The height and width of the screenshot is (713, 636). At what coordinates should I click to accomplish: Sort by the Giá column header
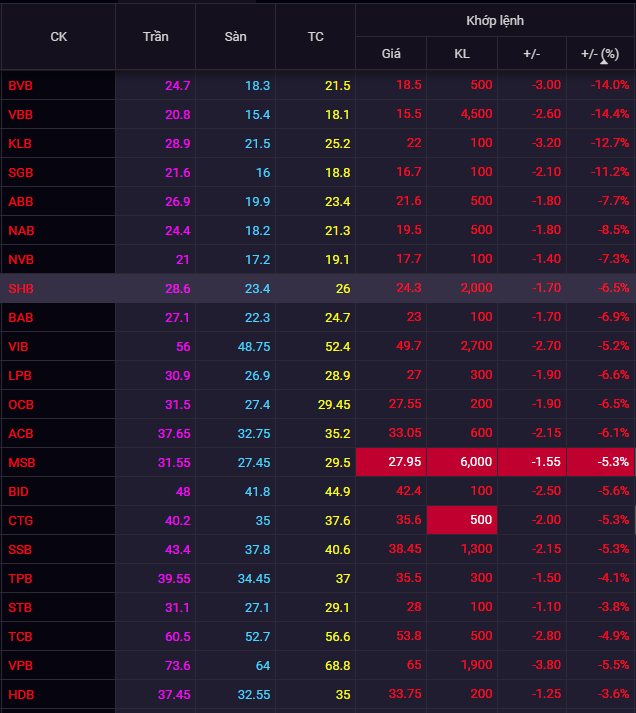pyautogui.click(x=391, y=53)
